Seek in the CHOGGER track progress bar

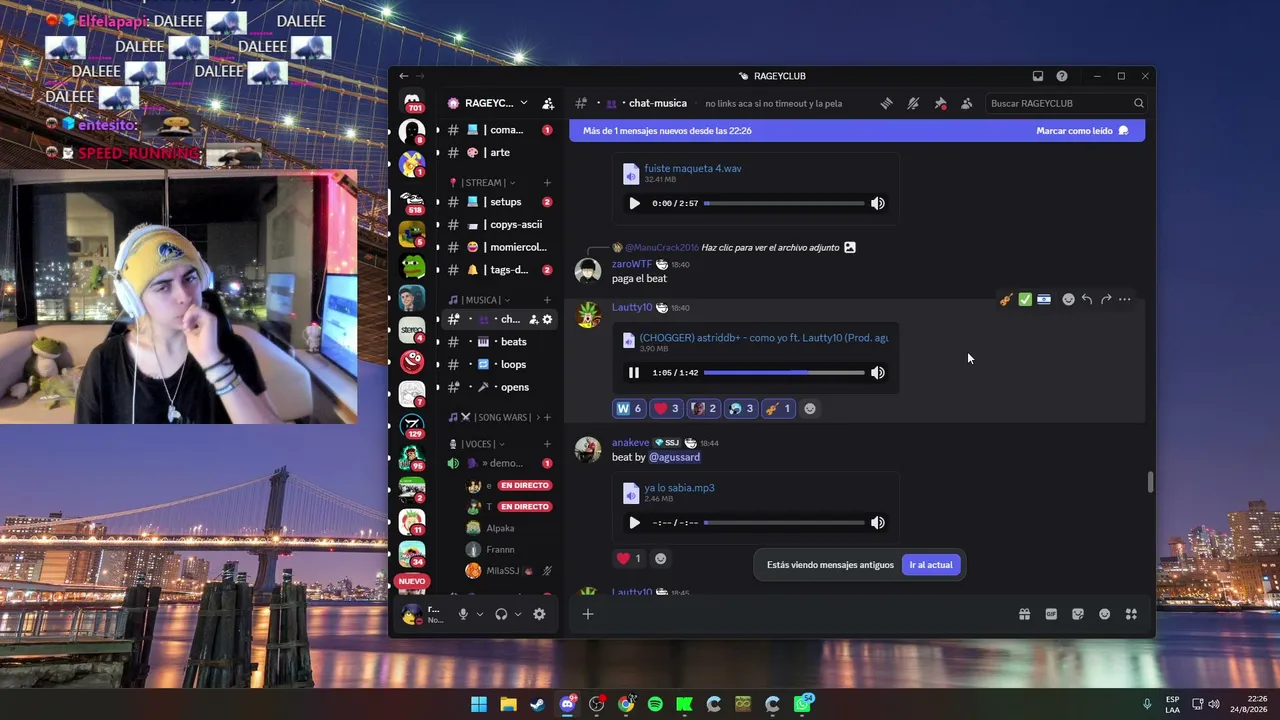(784, 373)
